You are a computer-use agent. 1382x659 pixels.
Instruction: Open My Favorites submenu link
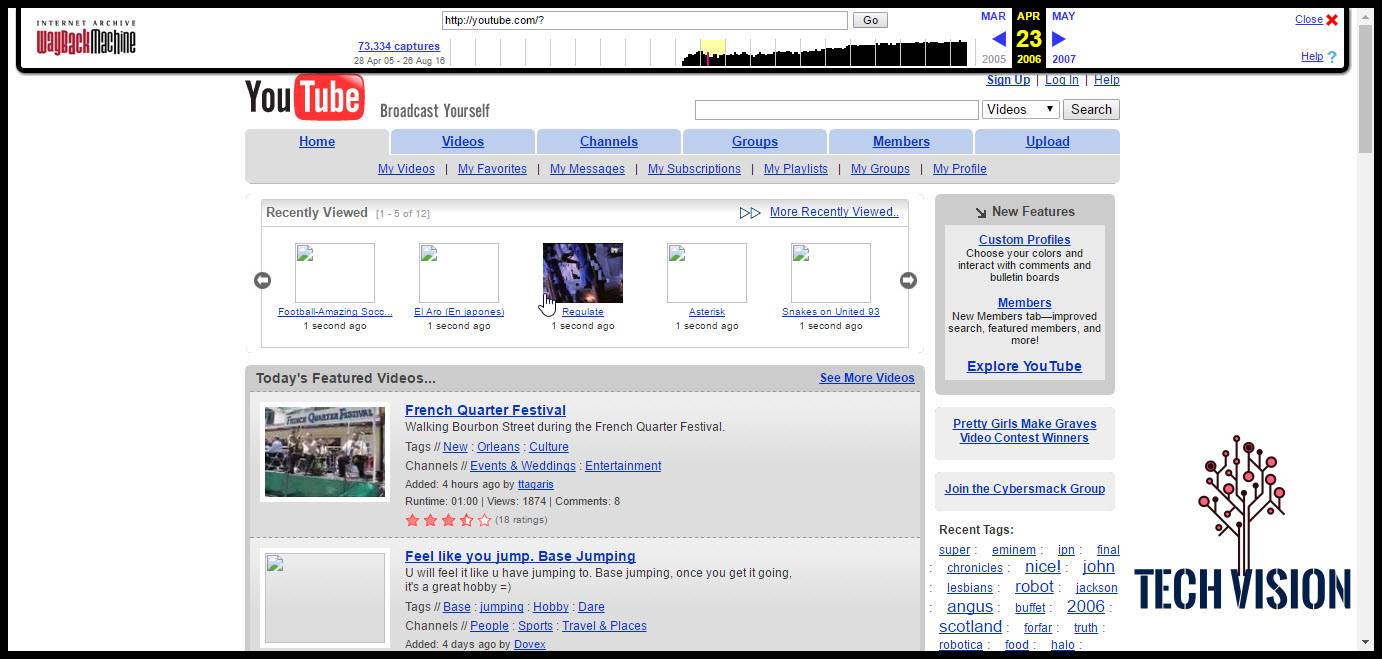pyautogui.click(x=492, y=169)
